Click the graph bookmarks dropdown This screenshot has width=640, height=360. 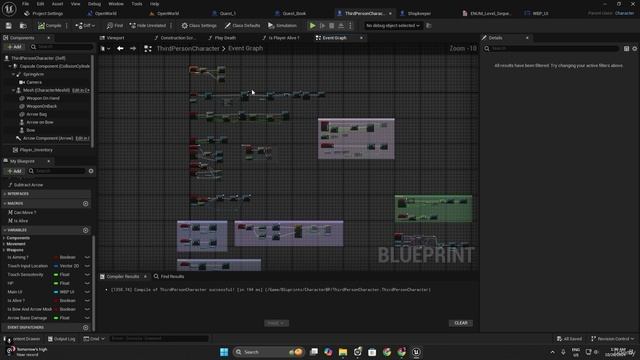tap(105, 49)
